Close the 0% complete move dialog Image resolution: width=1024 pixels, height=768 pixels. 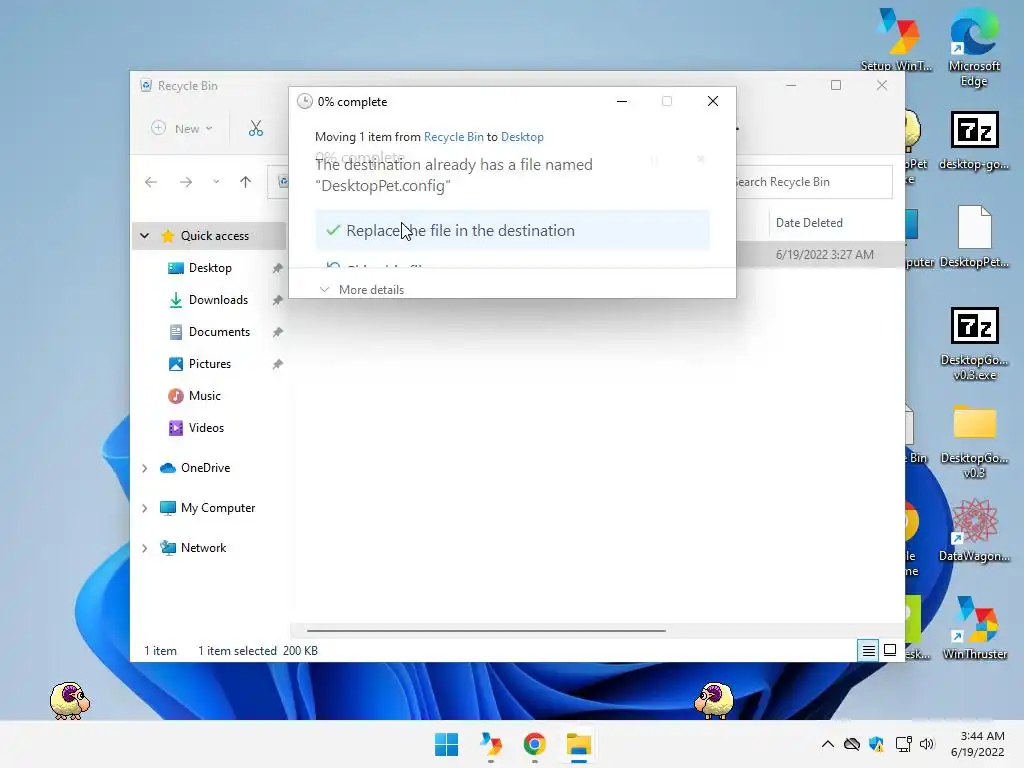pos(713,101)
